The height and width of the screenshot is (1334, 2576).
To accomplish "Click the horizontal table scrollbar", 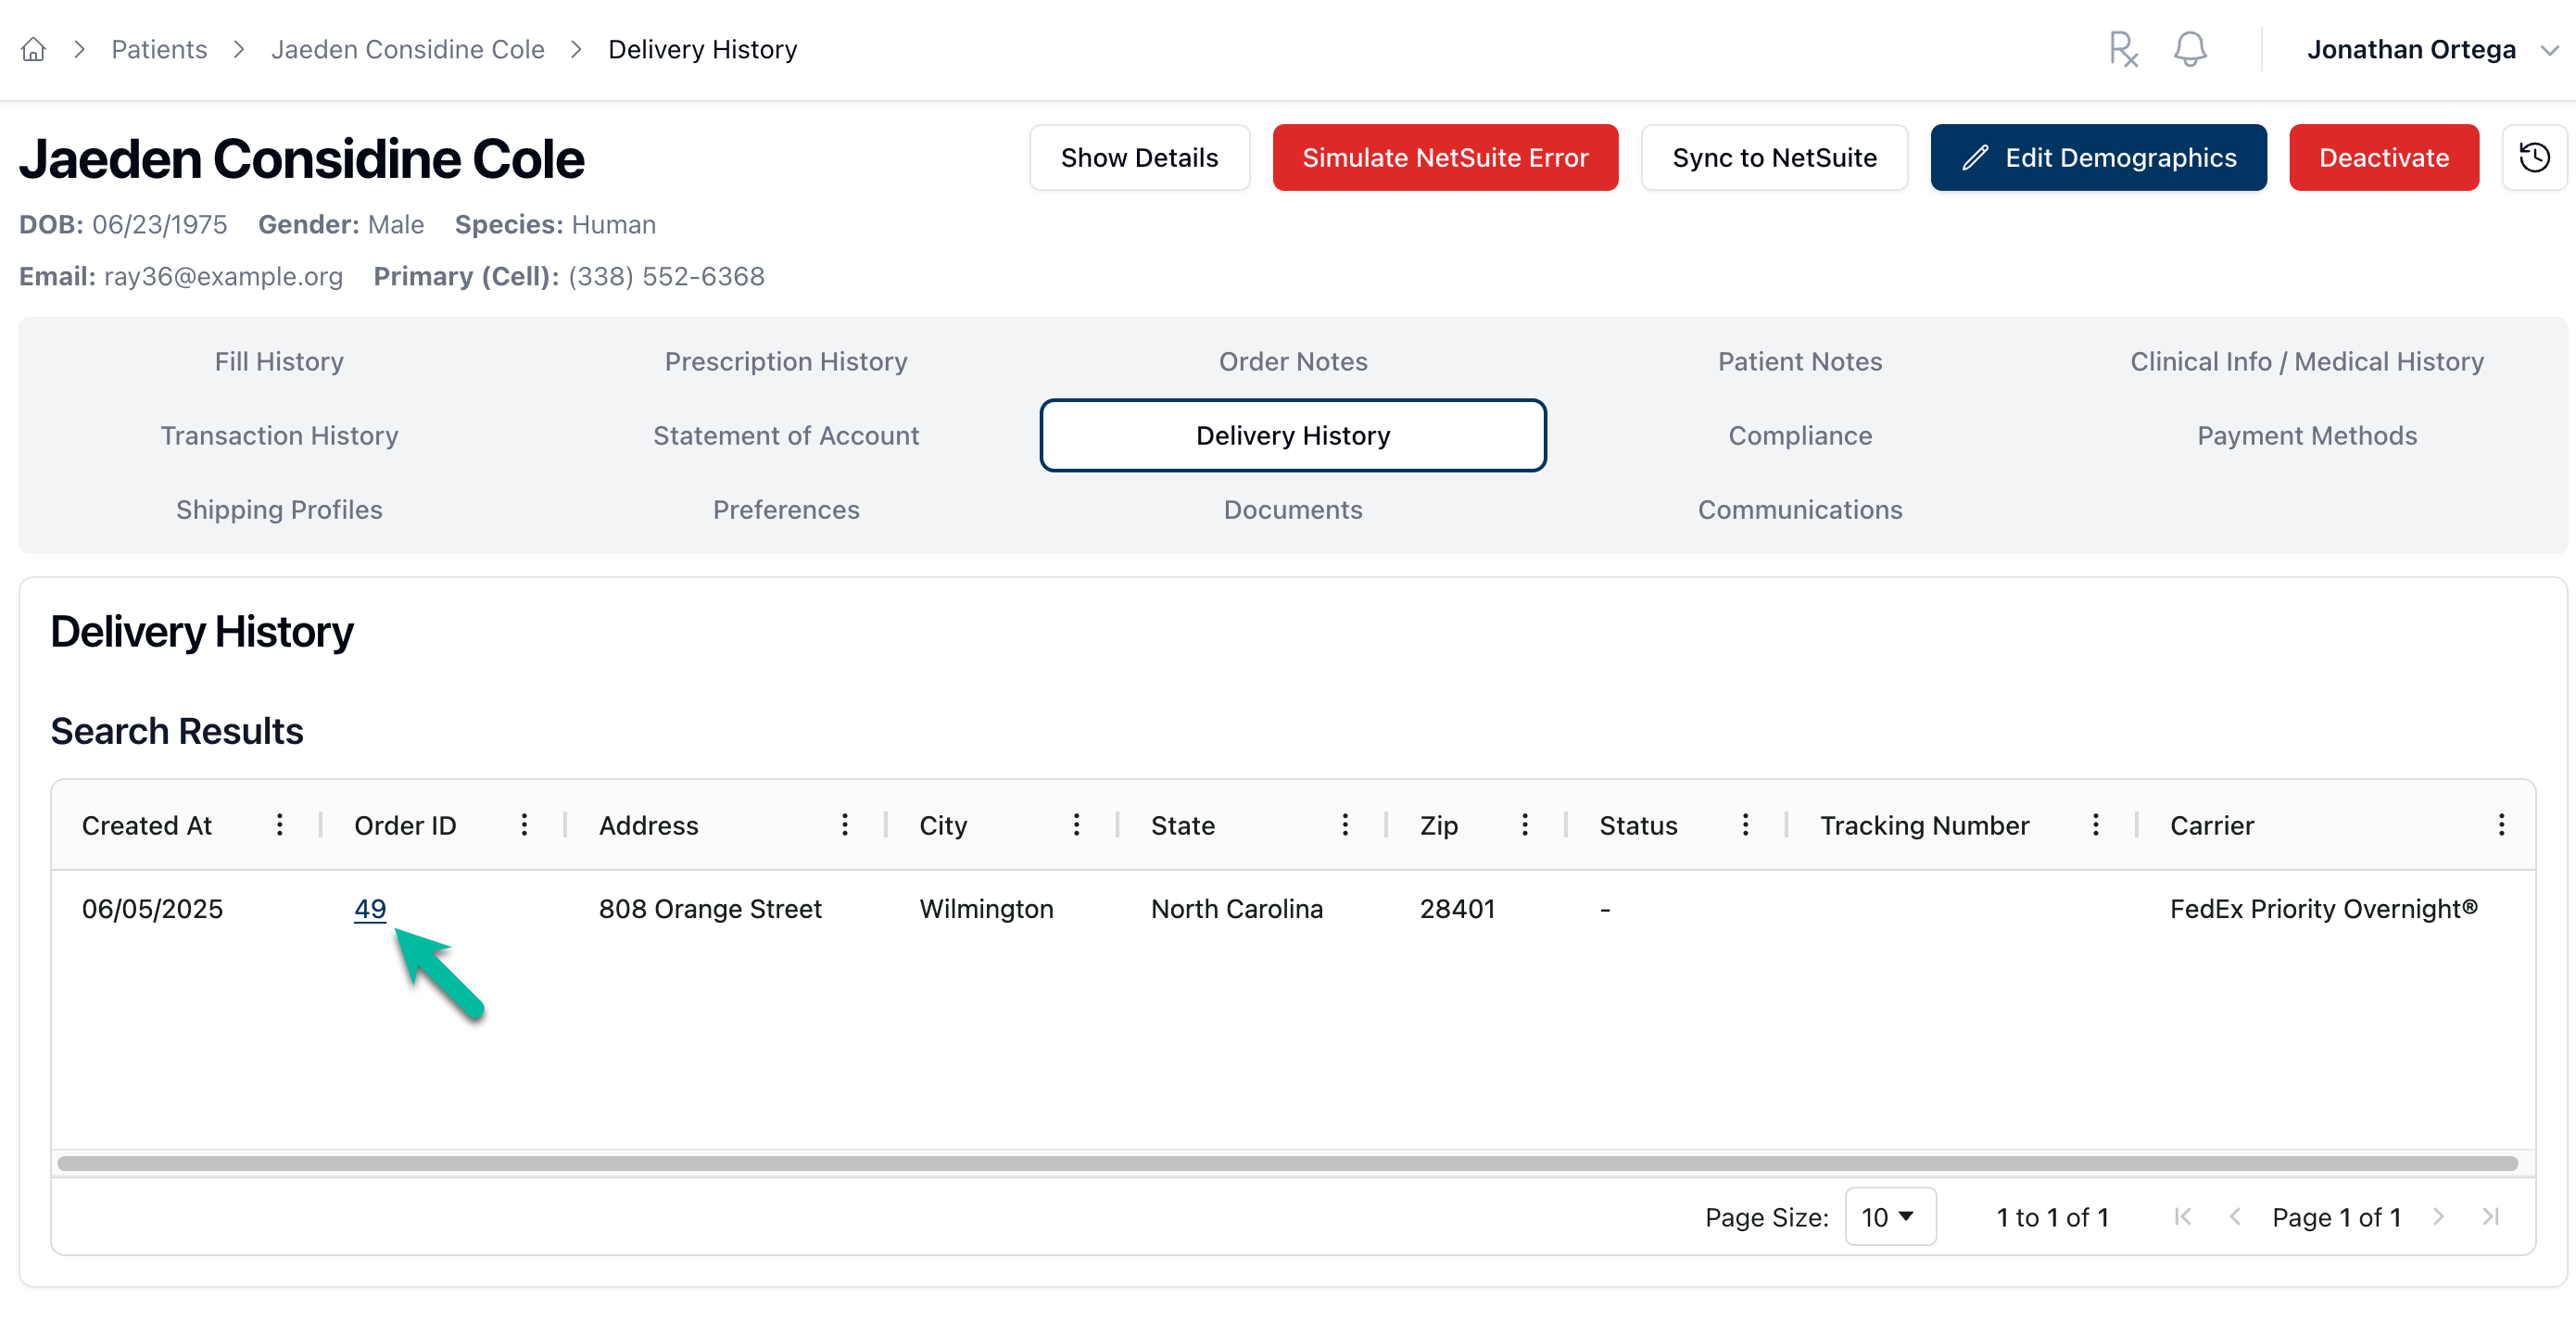I will coord(1287,1163).
